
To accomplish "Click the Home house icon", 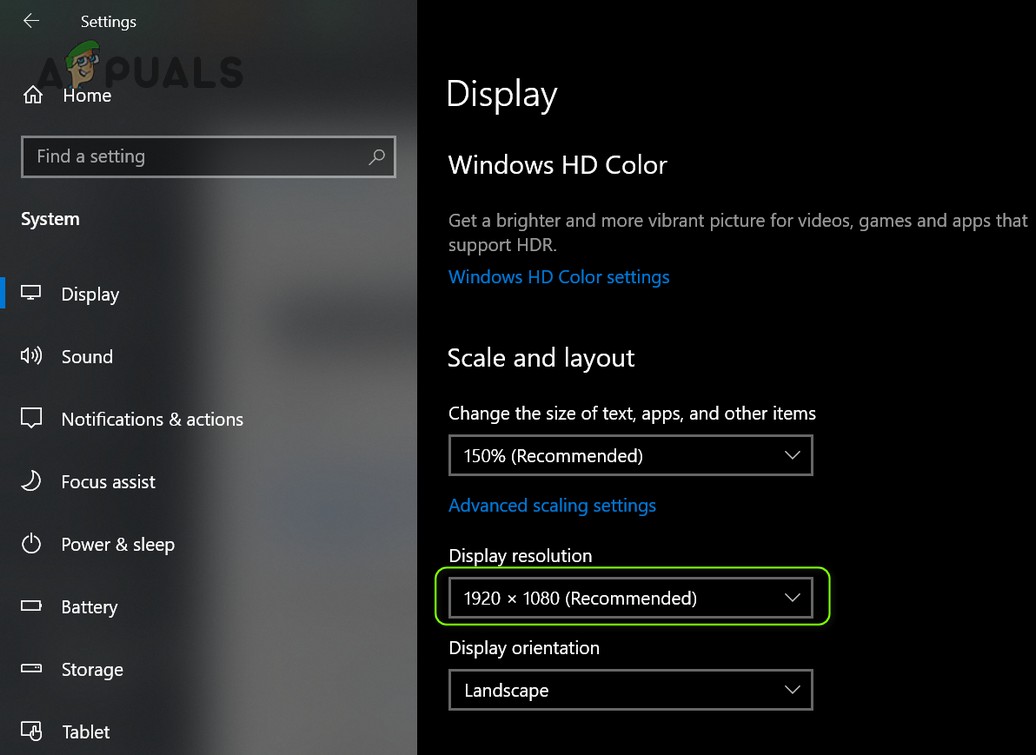I will tap(33, 95).
